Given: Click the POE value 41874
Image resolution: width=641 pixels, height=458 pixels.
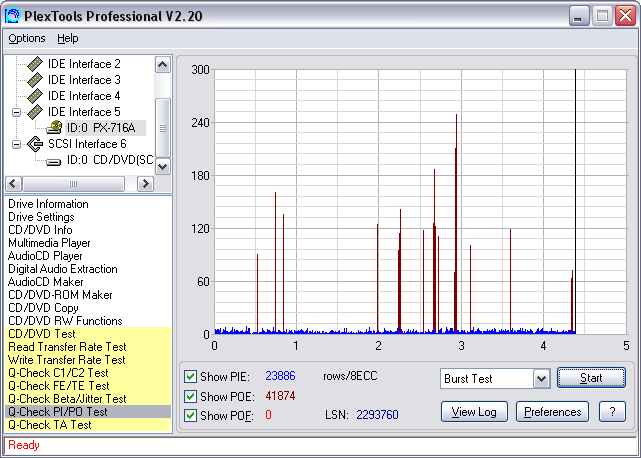Looking at the screenshot, I should point(280,396).
